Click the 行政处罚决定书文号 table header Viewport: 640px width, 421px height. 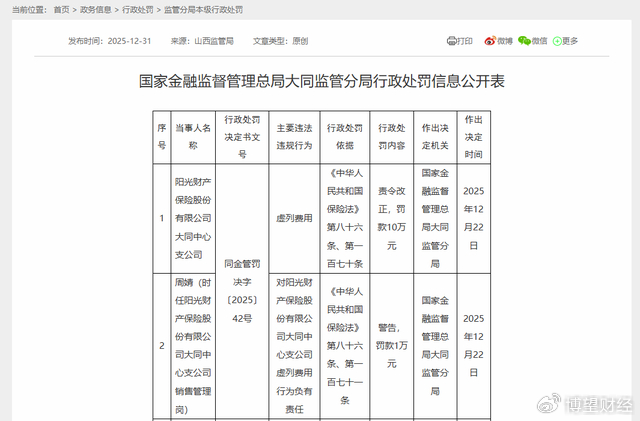pyautogui.click(x=242, y=137)
